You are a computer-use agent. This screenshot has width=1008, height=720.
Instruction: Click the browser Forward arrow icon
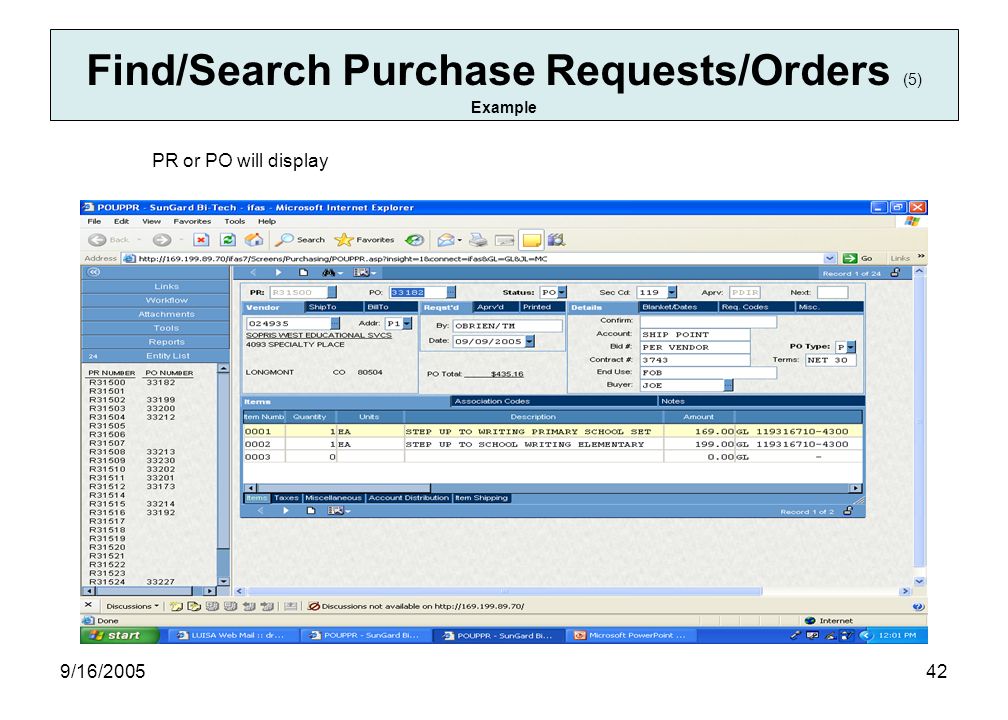coord(162,240)
